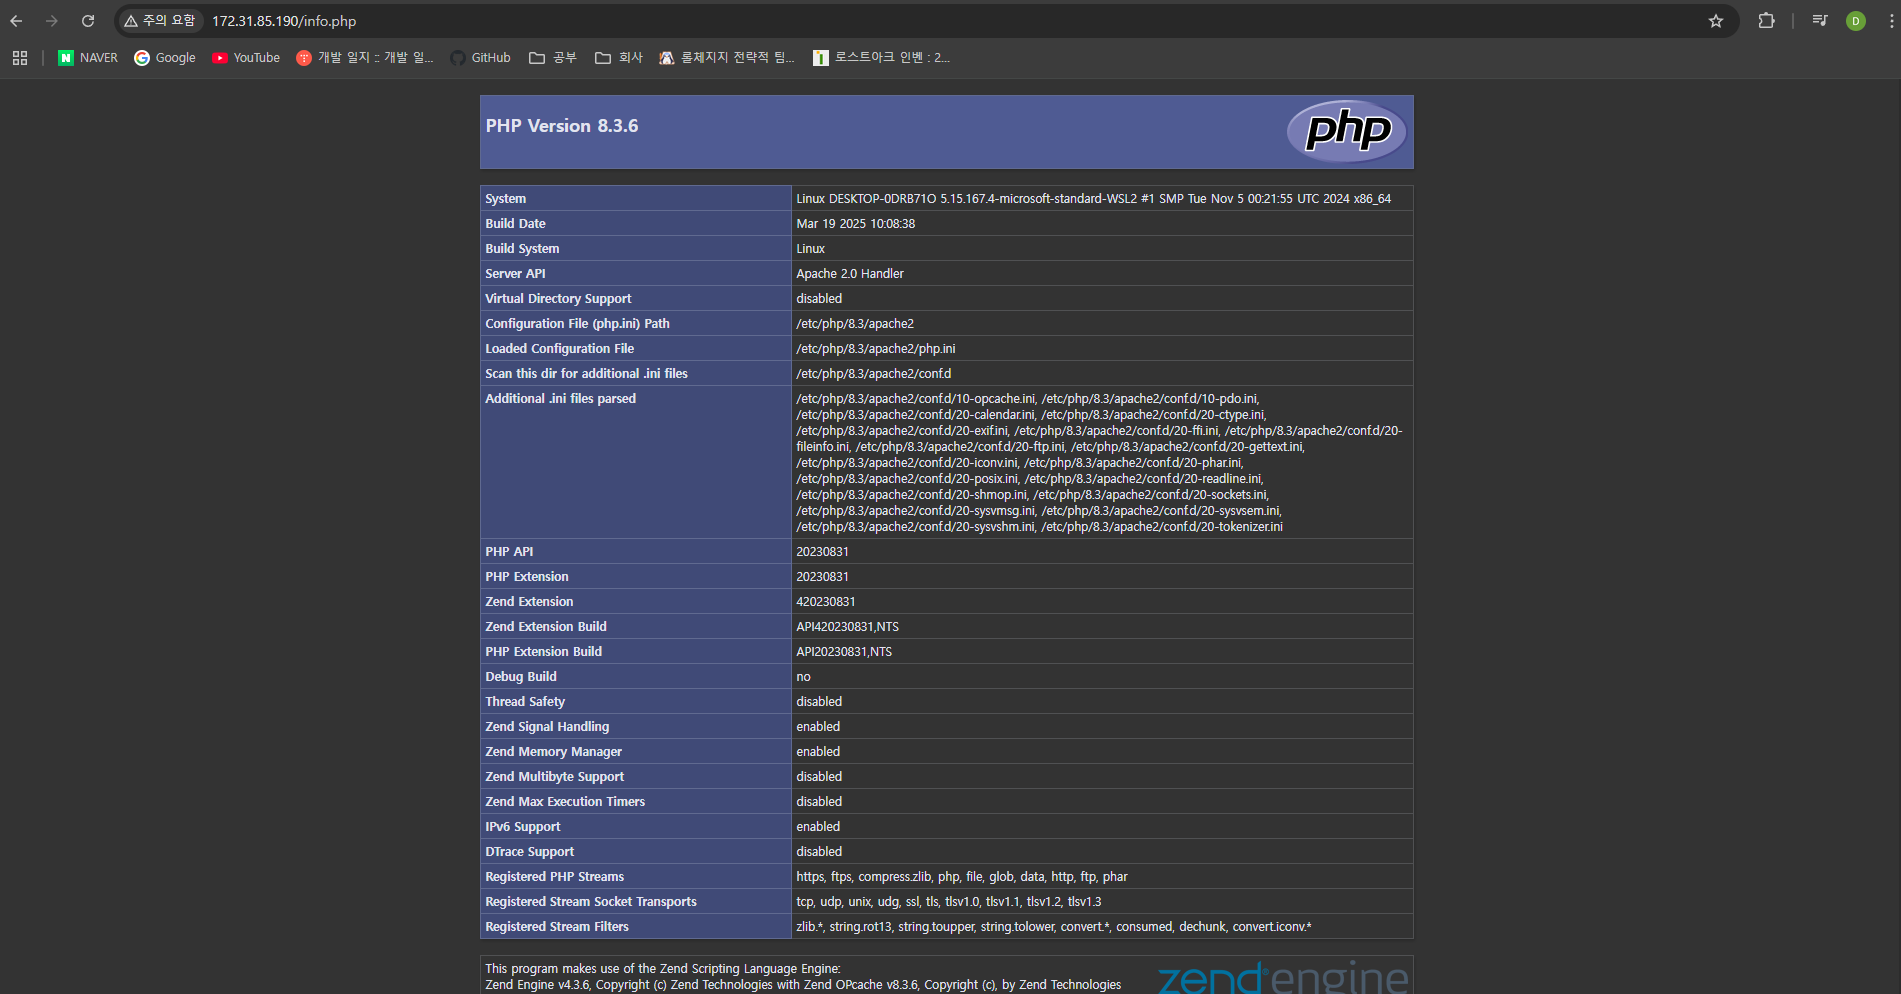Click the PHP API row label
Screen dimensions: 1901x994
click(509, 552)
